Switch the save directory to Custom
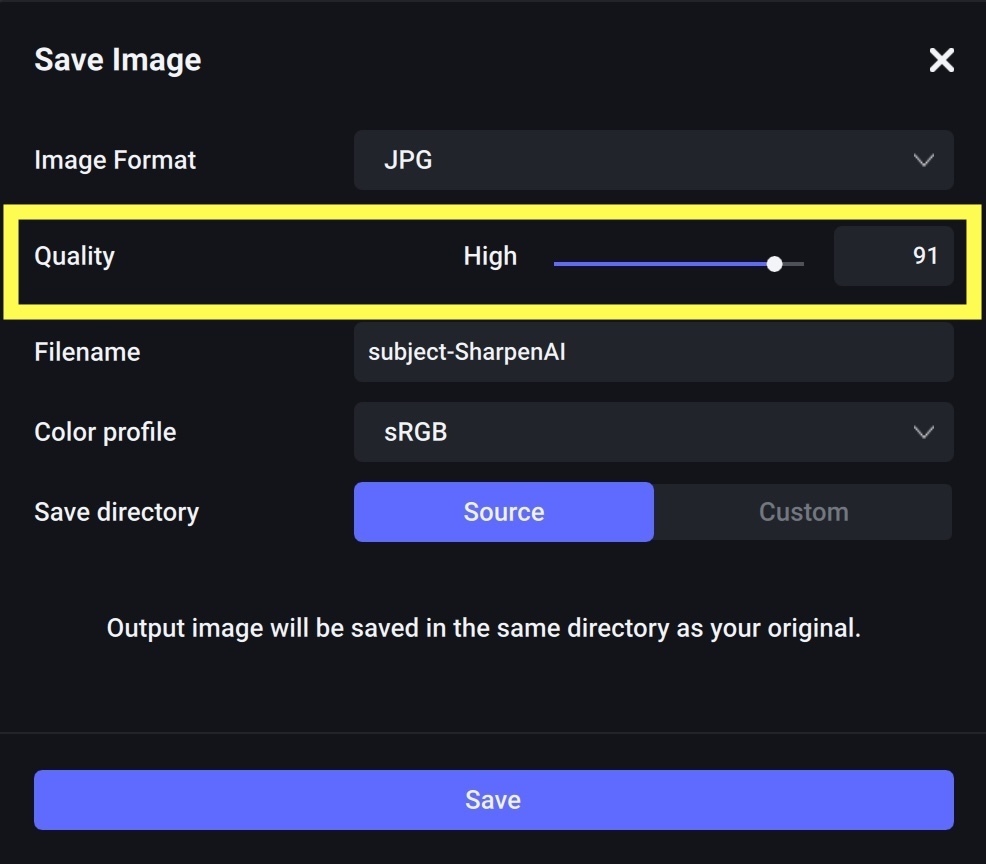This screenshot has height=864, width=986. point(803,512)
